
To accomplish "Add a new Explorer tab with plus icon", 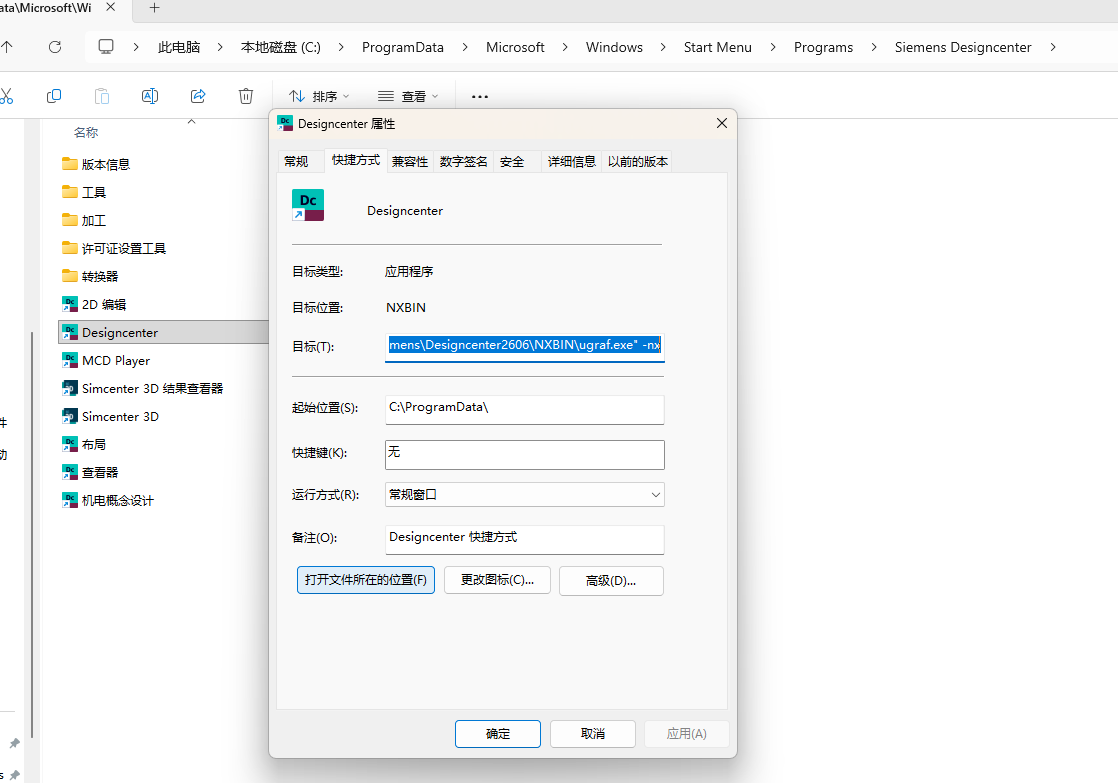I will pyautogui.click(x=154, y=8).
